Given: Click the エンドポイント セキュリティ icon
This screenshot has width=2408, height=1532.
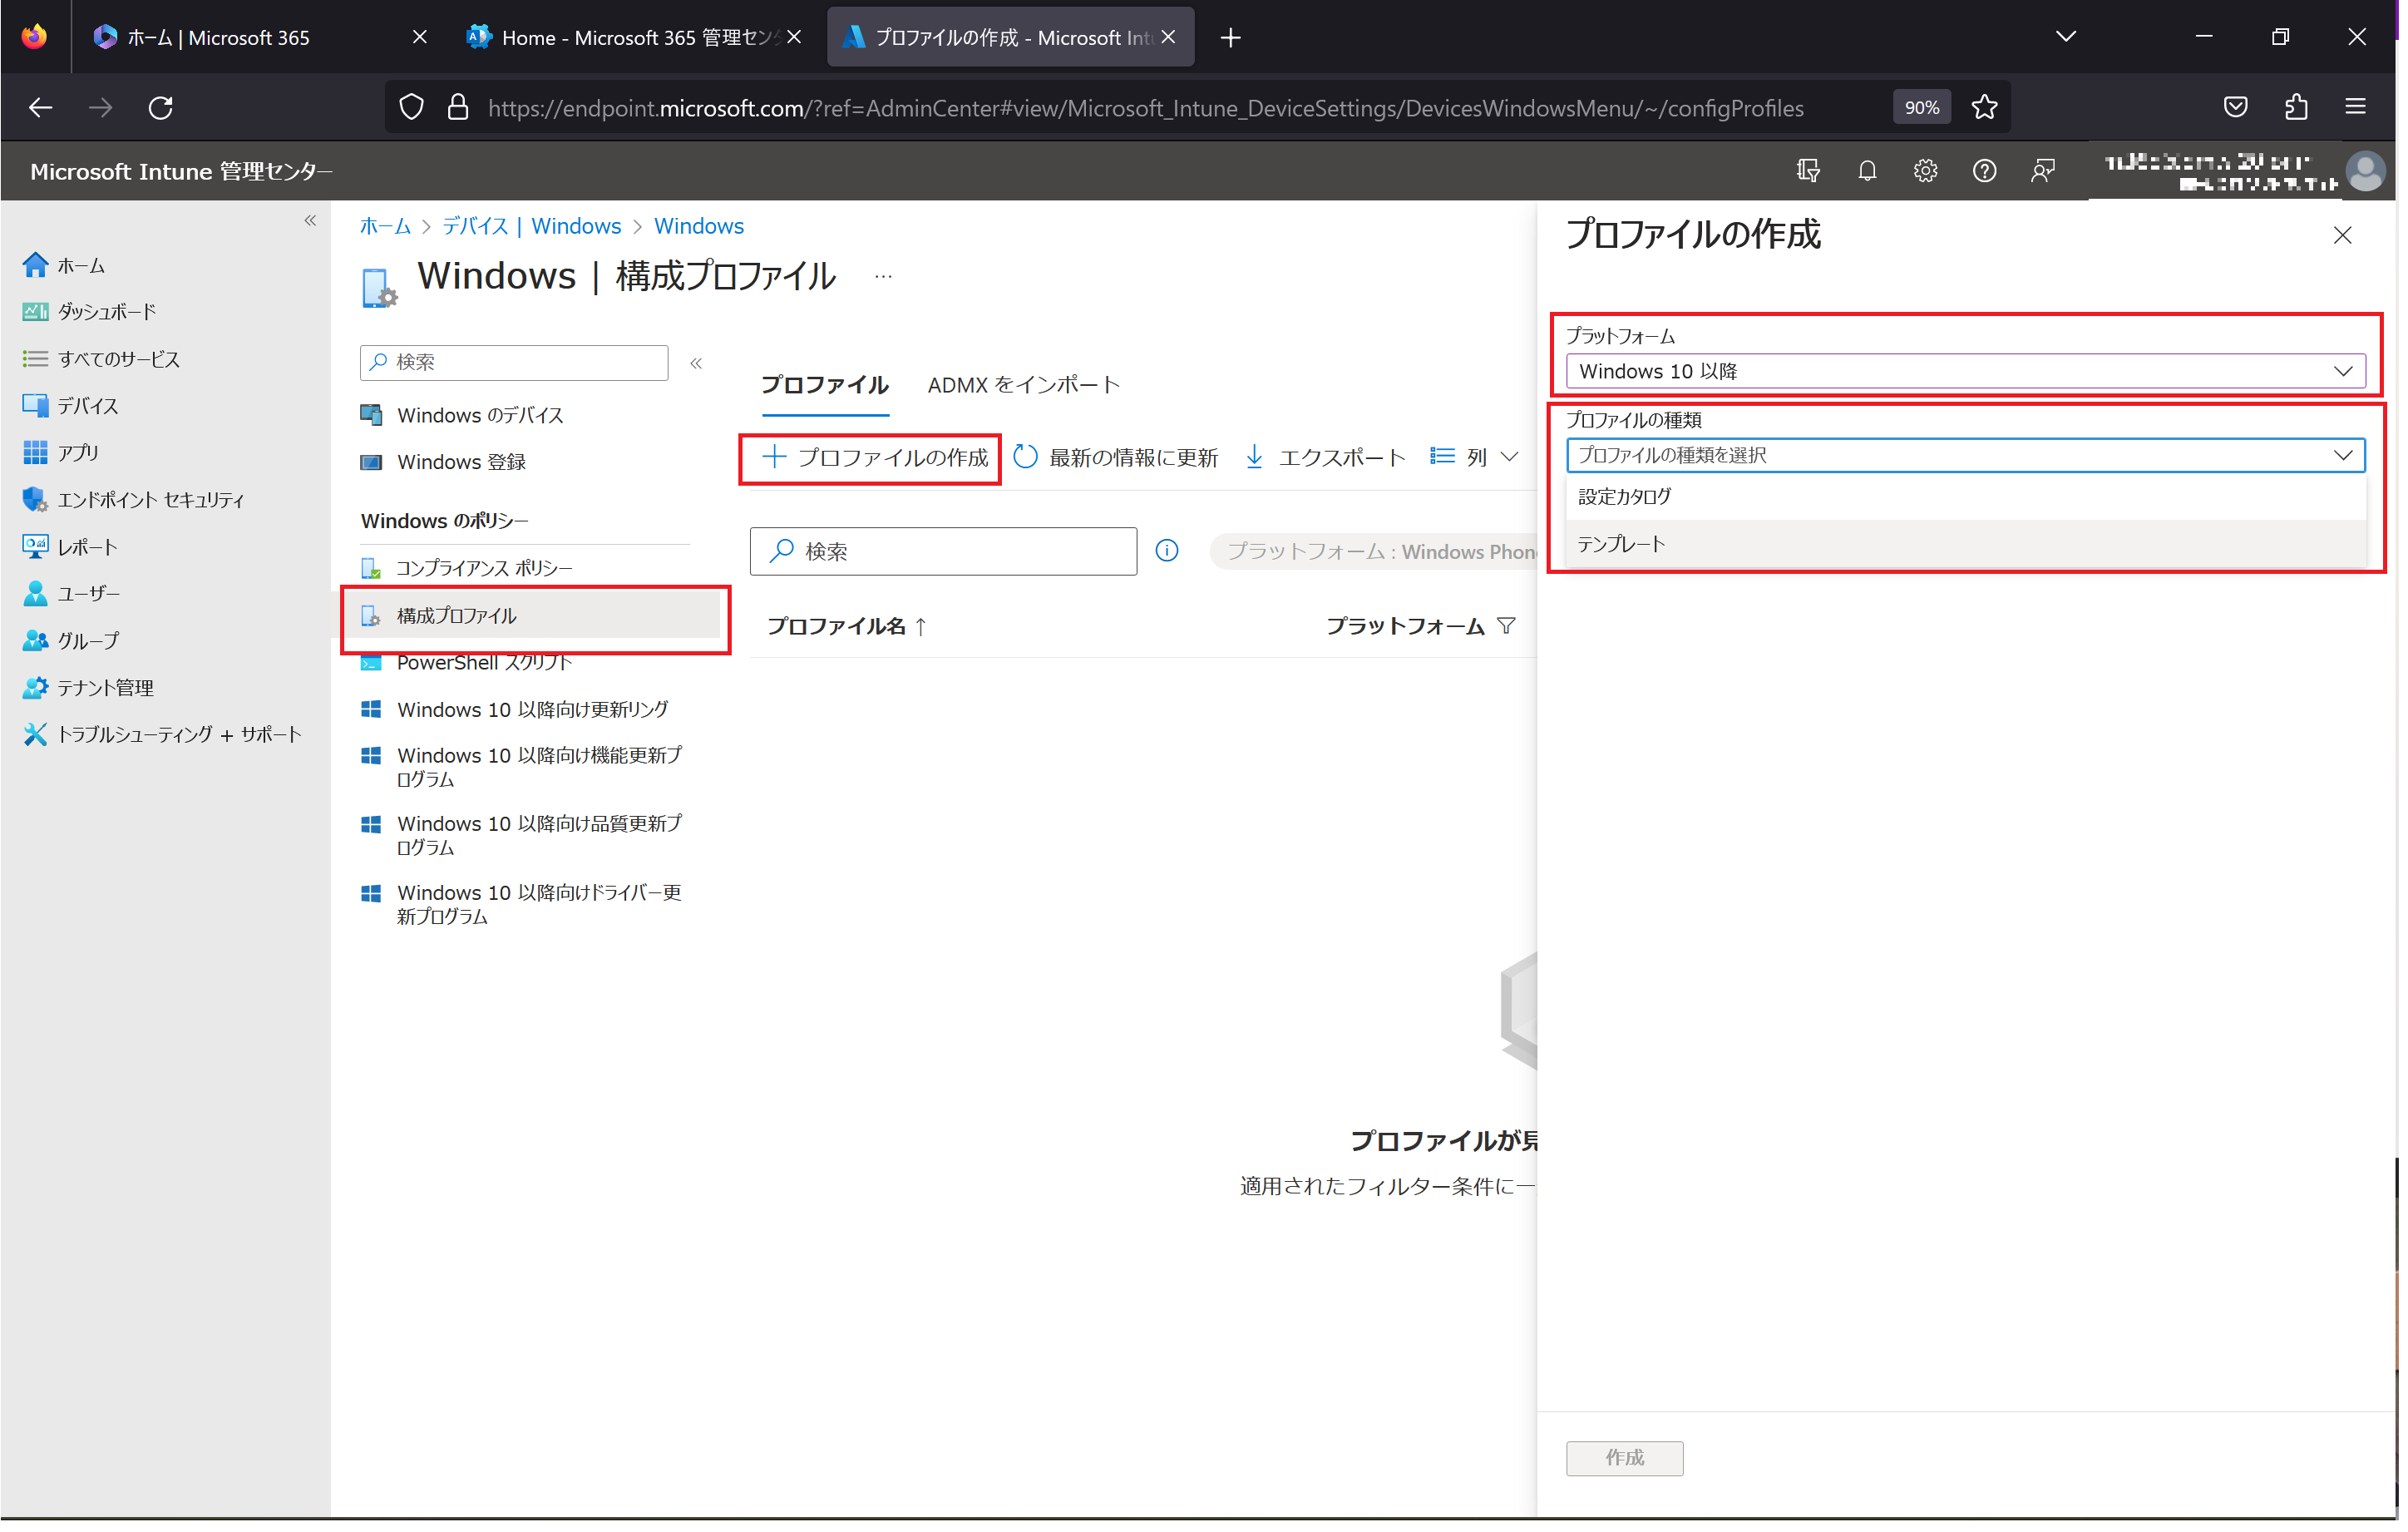Looking at the screenshot, I should (x=37, y=500).
